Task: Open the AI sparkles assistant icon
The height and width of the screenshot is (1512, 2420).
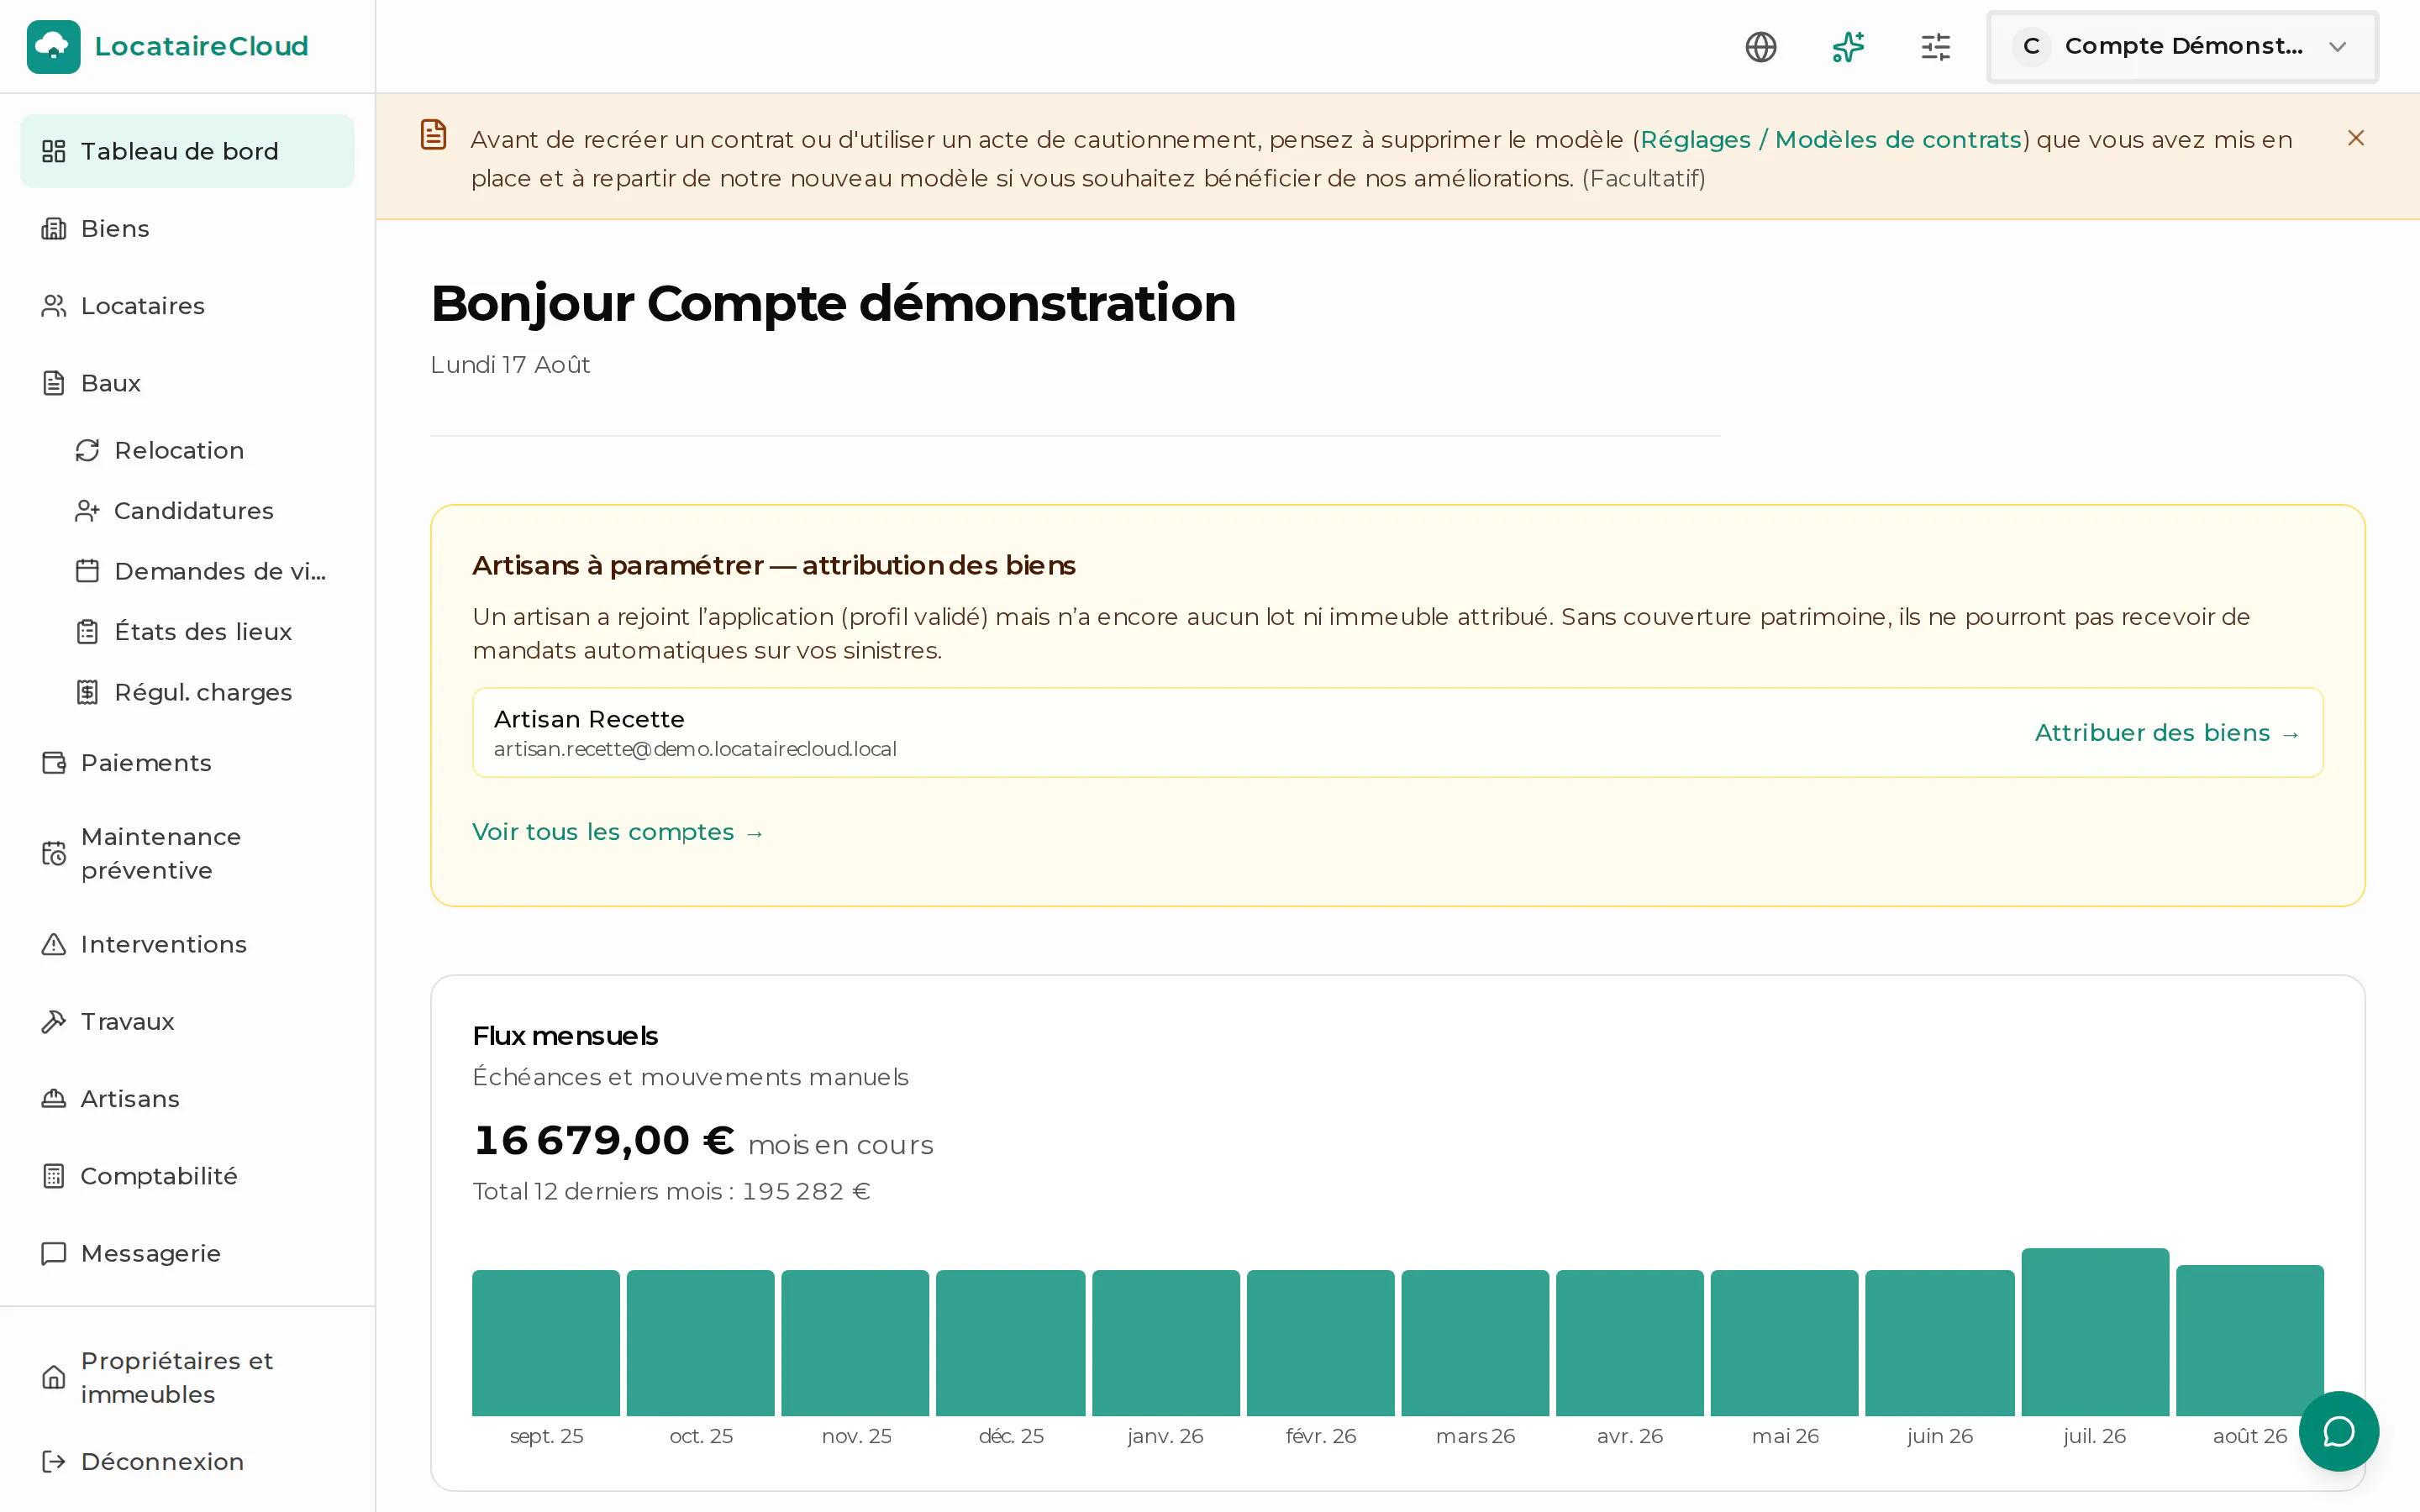Action: pyautogui.click(x=1848, y=47)
